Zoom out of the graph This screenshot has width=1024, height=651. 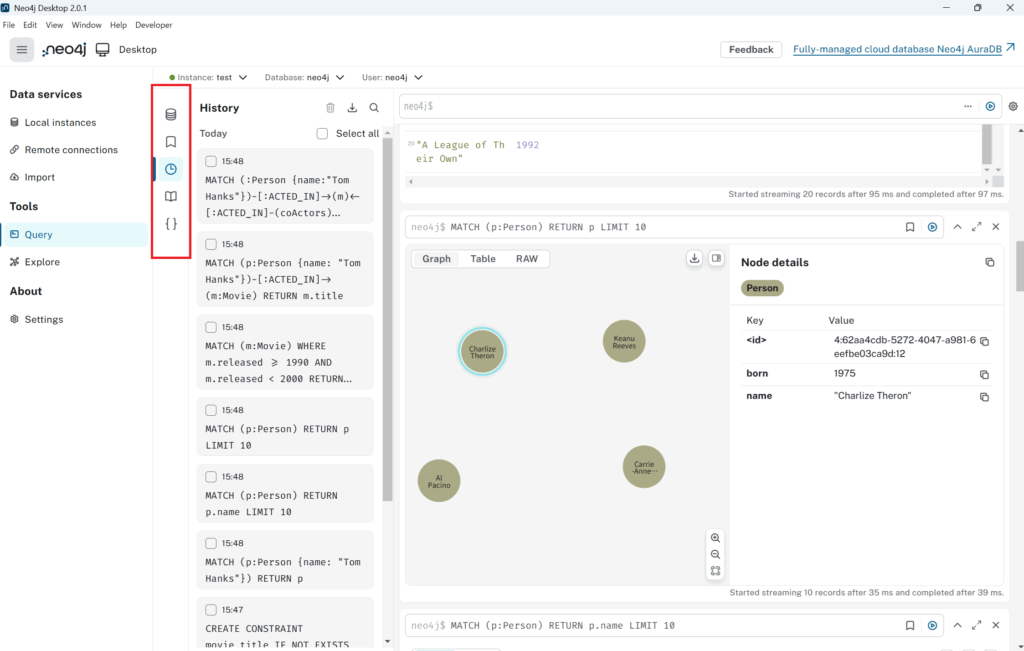(716, 554)
